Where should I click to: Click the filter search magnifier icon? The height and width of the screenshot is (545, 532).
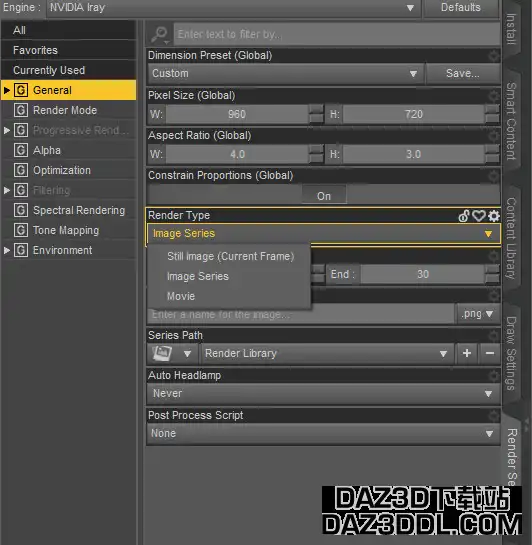click(160, 34)
